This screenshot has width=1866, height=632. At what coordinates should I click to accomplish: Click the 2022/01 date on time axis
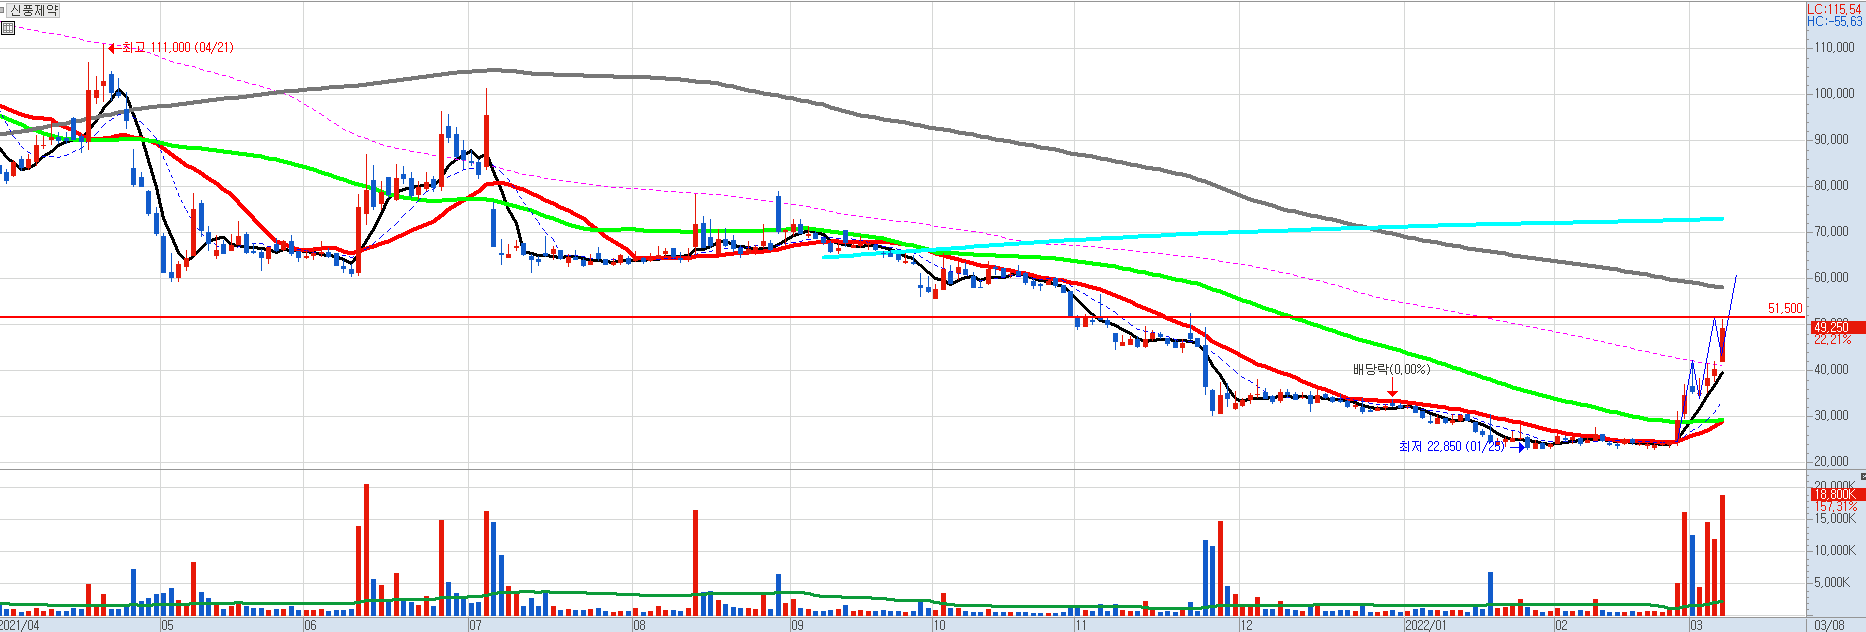pyautogui.click(x=1425, y=625)
